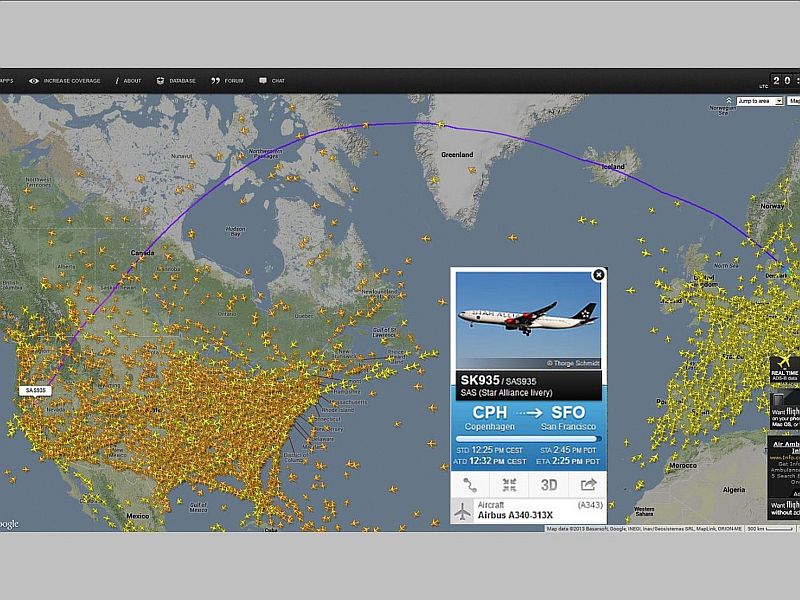Open the Database menu item
This screenshot has width=800, height=600.
coord(176,80)
